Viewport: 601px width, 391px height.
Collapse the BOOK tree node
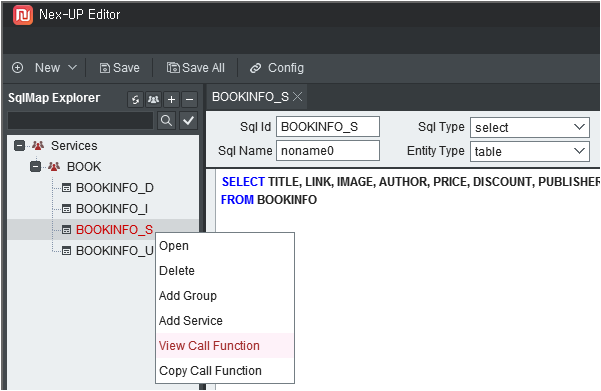(x=36, y=167)
